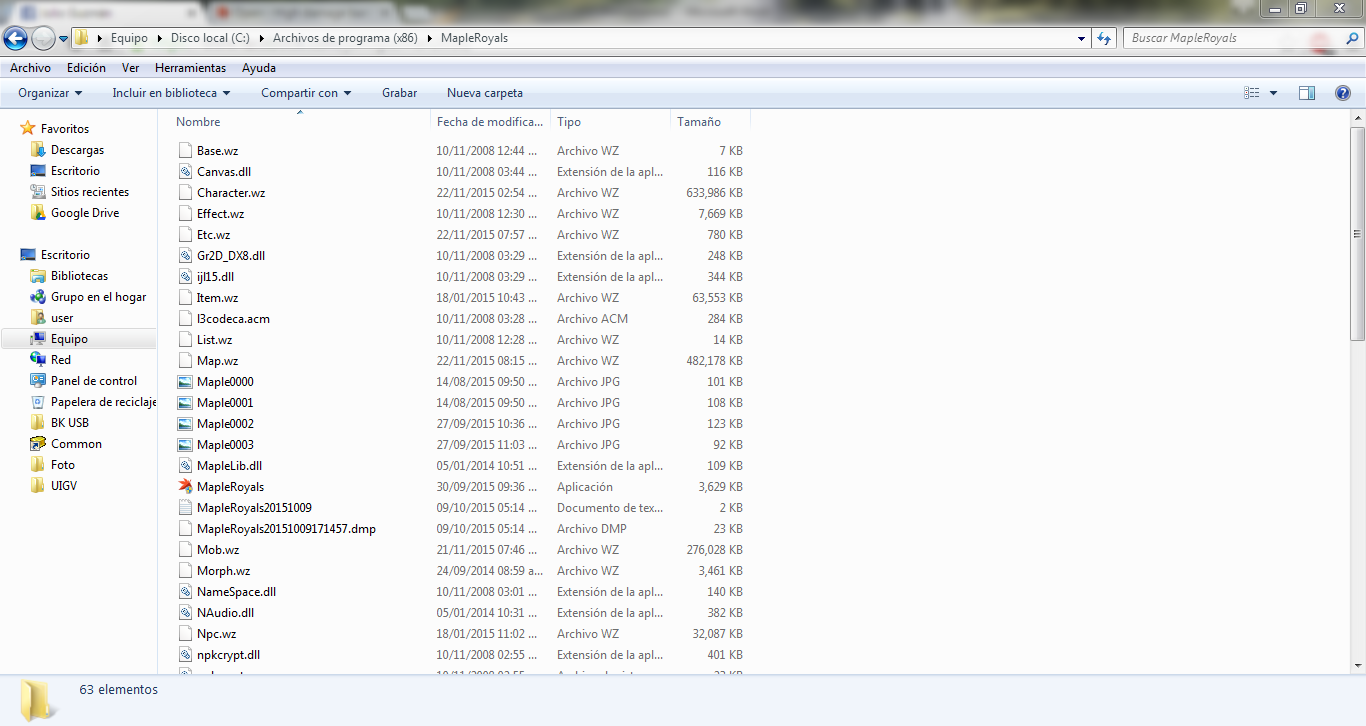
Task: Click the scrollbar down arrow of file list
Action: coord(1358,665)
